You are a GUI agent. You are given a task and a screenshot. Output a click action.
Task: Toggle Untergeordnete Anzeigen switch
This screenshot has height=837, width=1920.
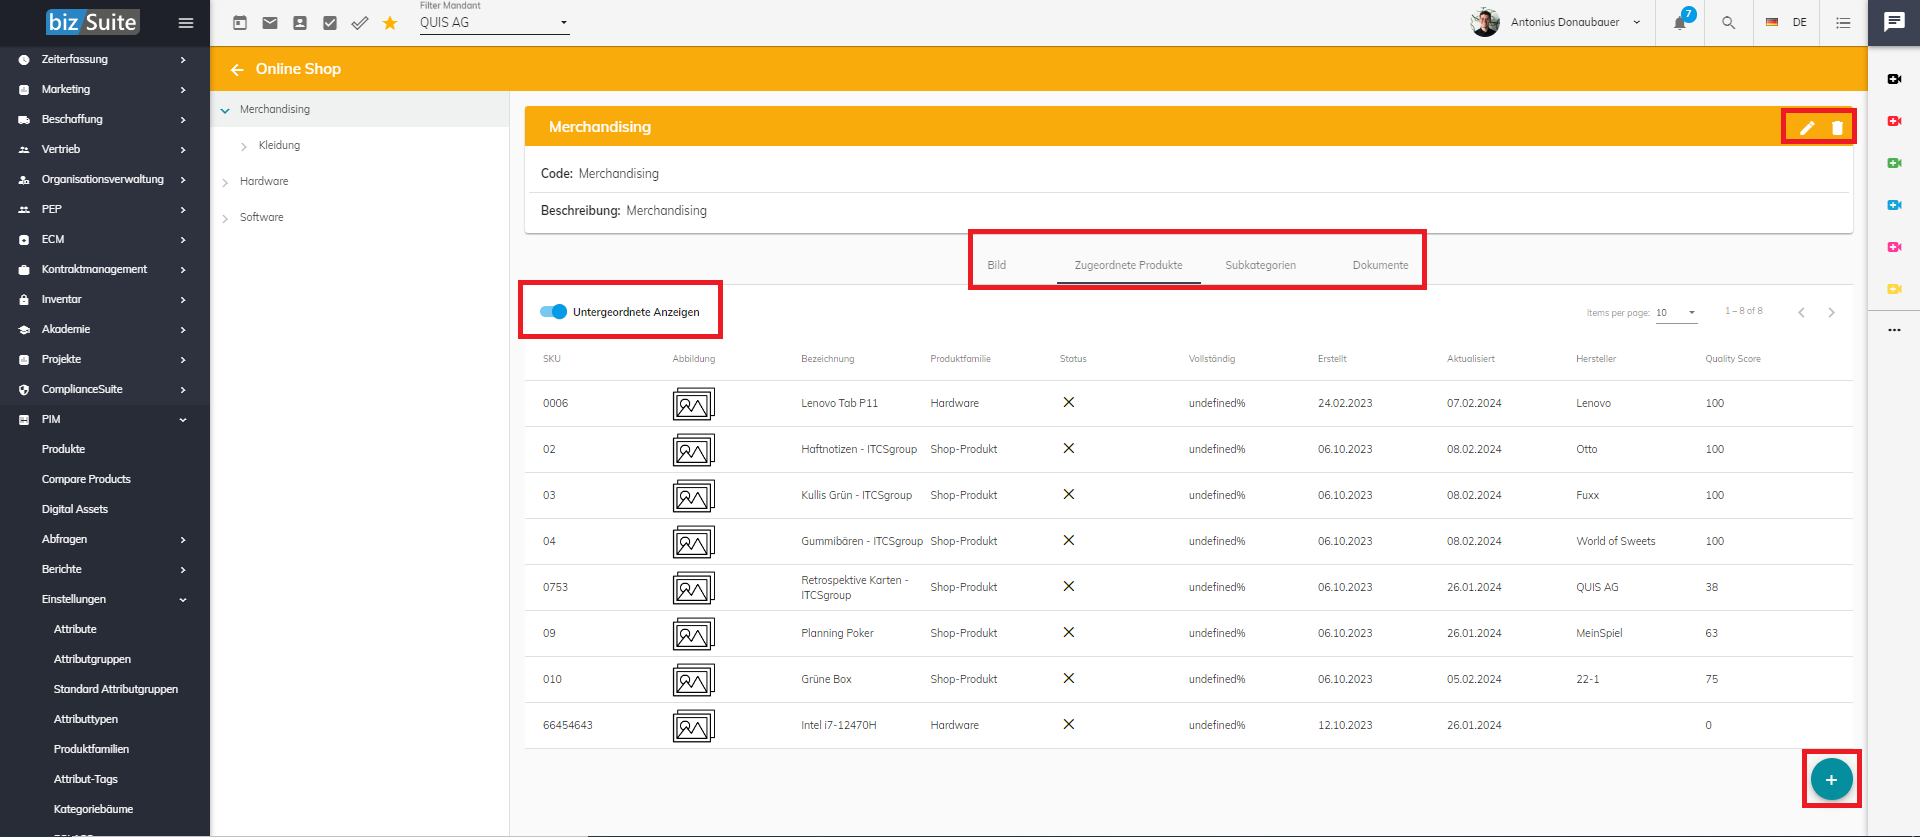pyautogui.click(x=553, y=311)
